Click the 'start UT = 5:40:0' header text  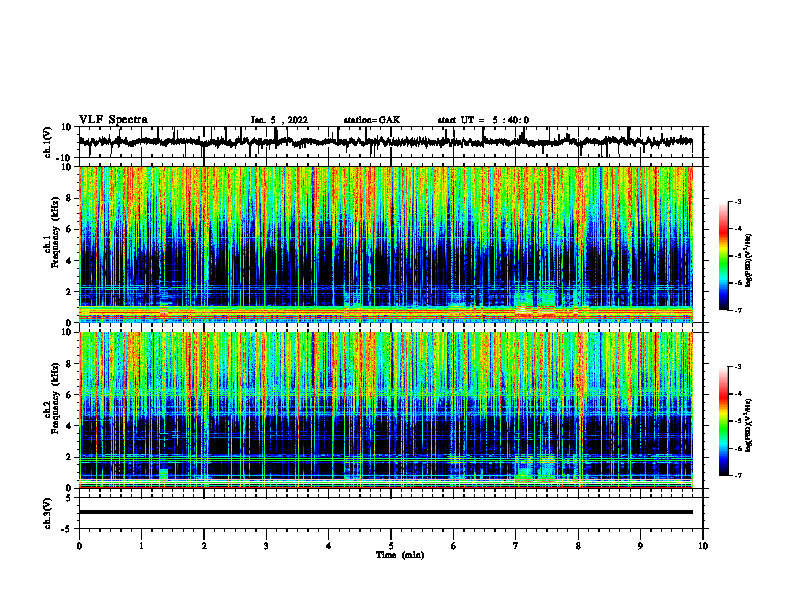[483, 120]
